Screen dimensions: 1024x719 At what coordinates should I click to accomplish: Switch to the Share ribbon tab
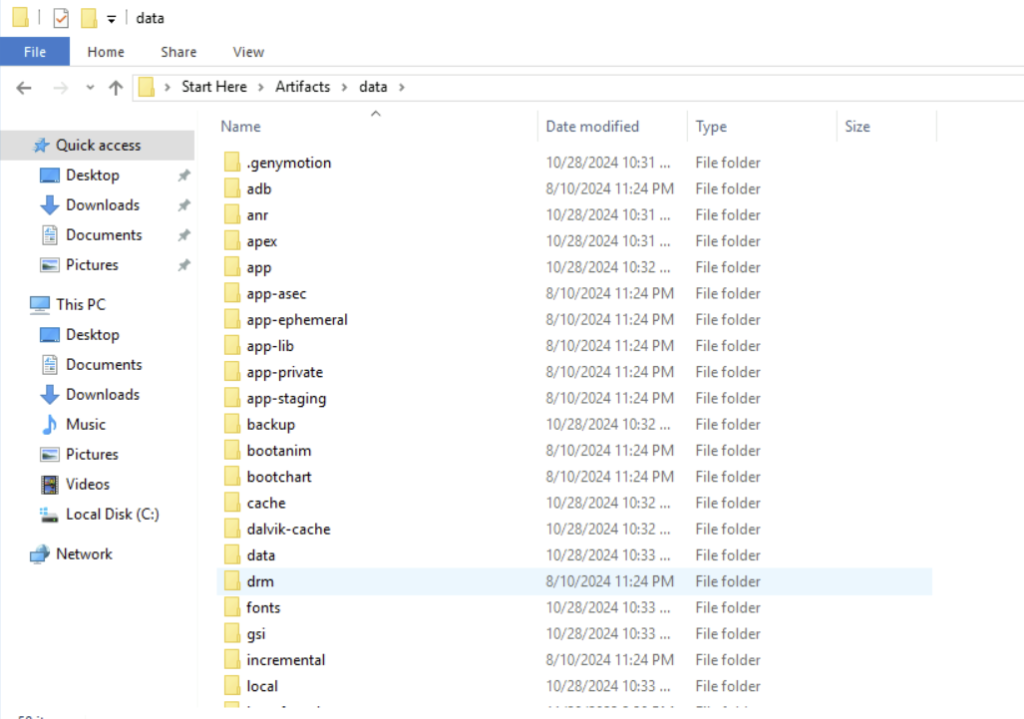(179, 52)
